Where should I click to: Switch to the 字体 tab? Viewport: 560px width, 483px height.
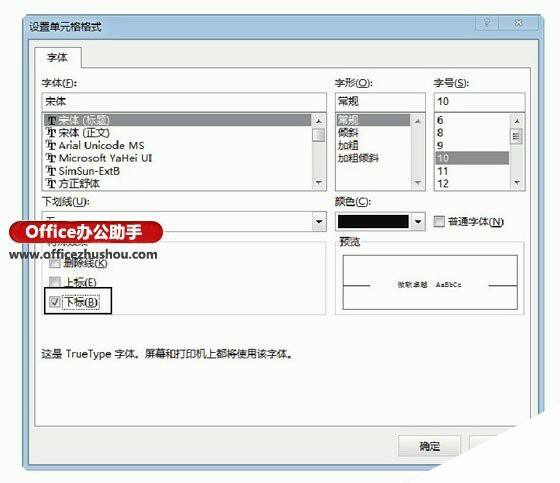pos(58,57)
